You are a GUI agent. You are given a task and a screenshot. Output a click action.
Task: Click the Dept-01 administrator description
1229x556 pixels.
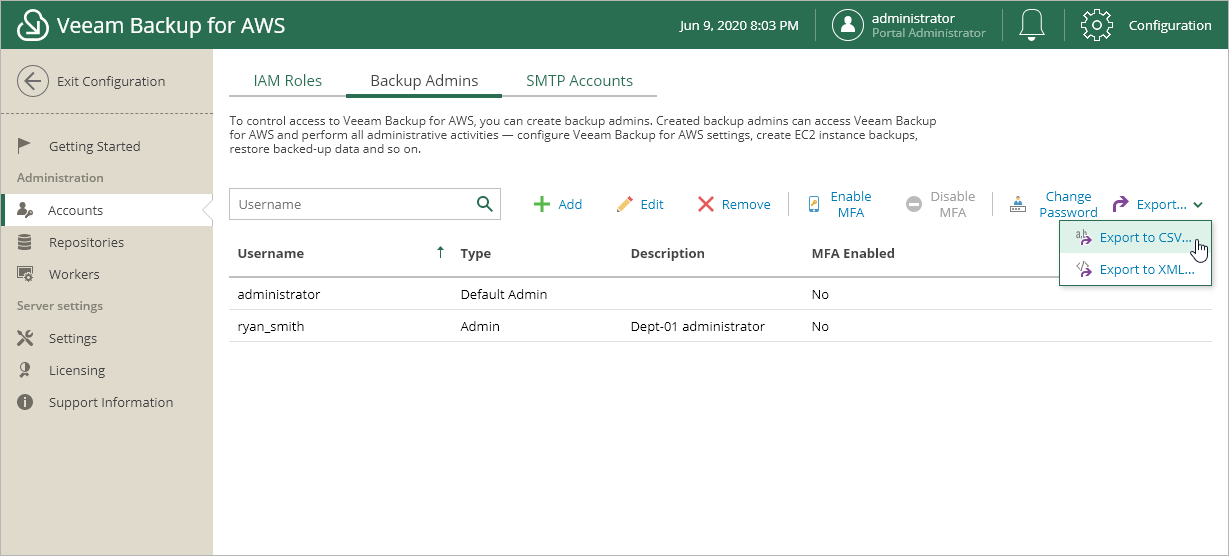tap(698, 326)
